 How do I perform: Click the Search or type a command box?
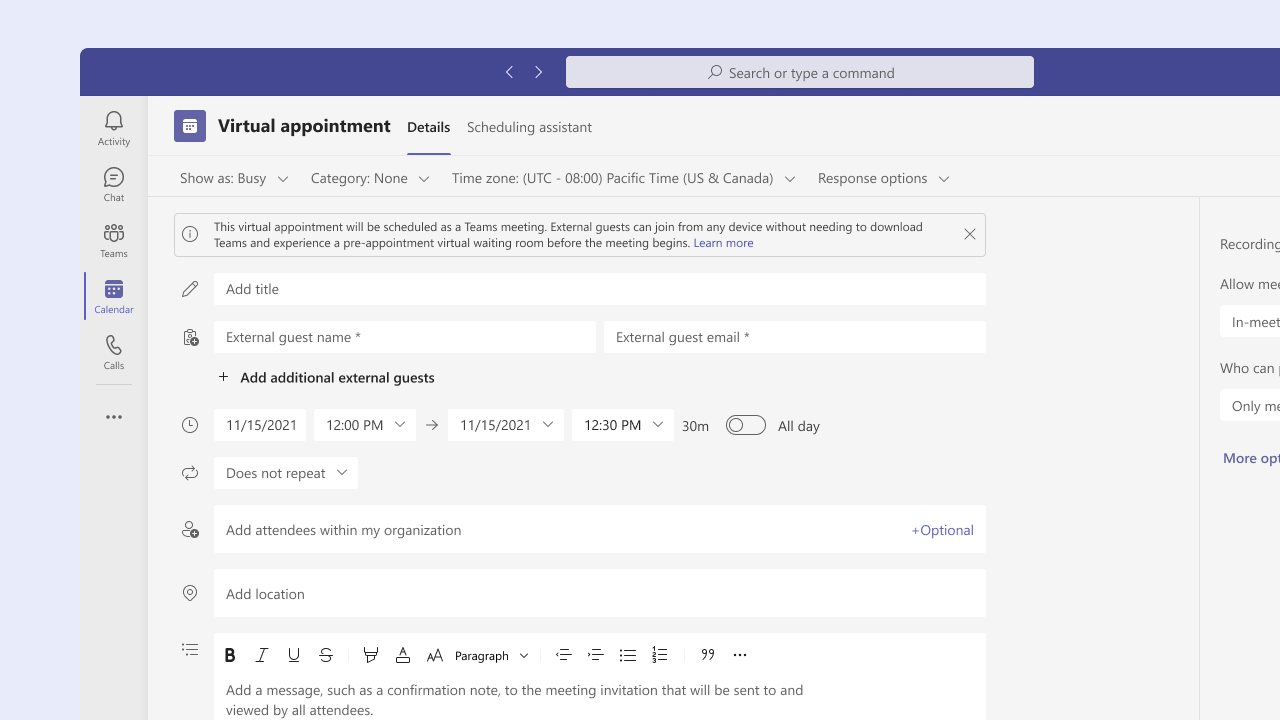800,72
